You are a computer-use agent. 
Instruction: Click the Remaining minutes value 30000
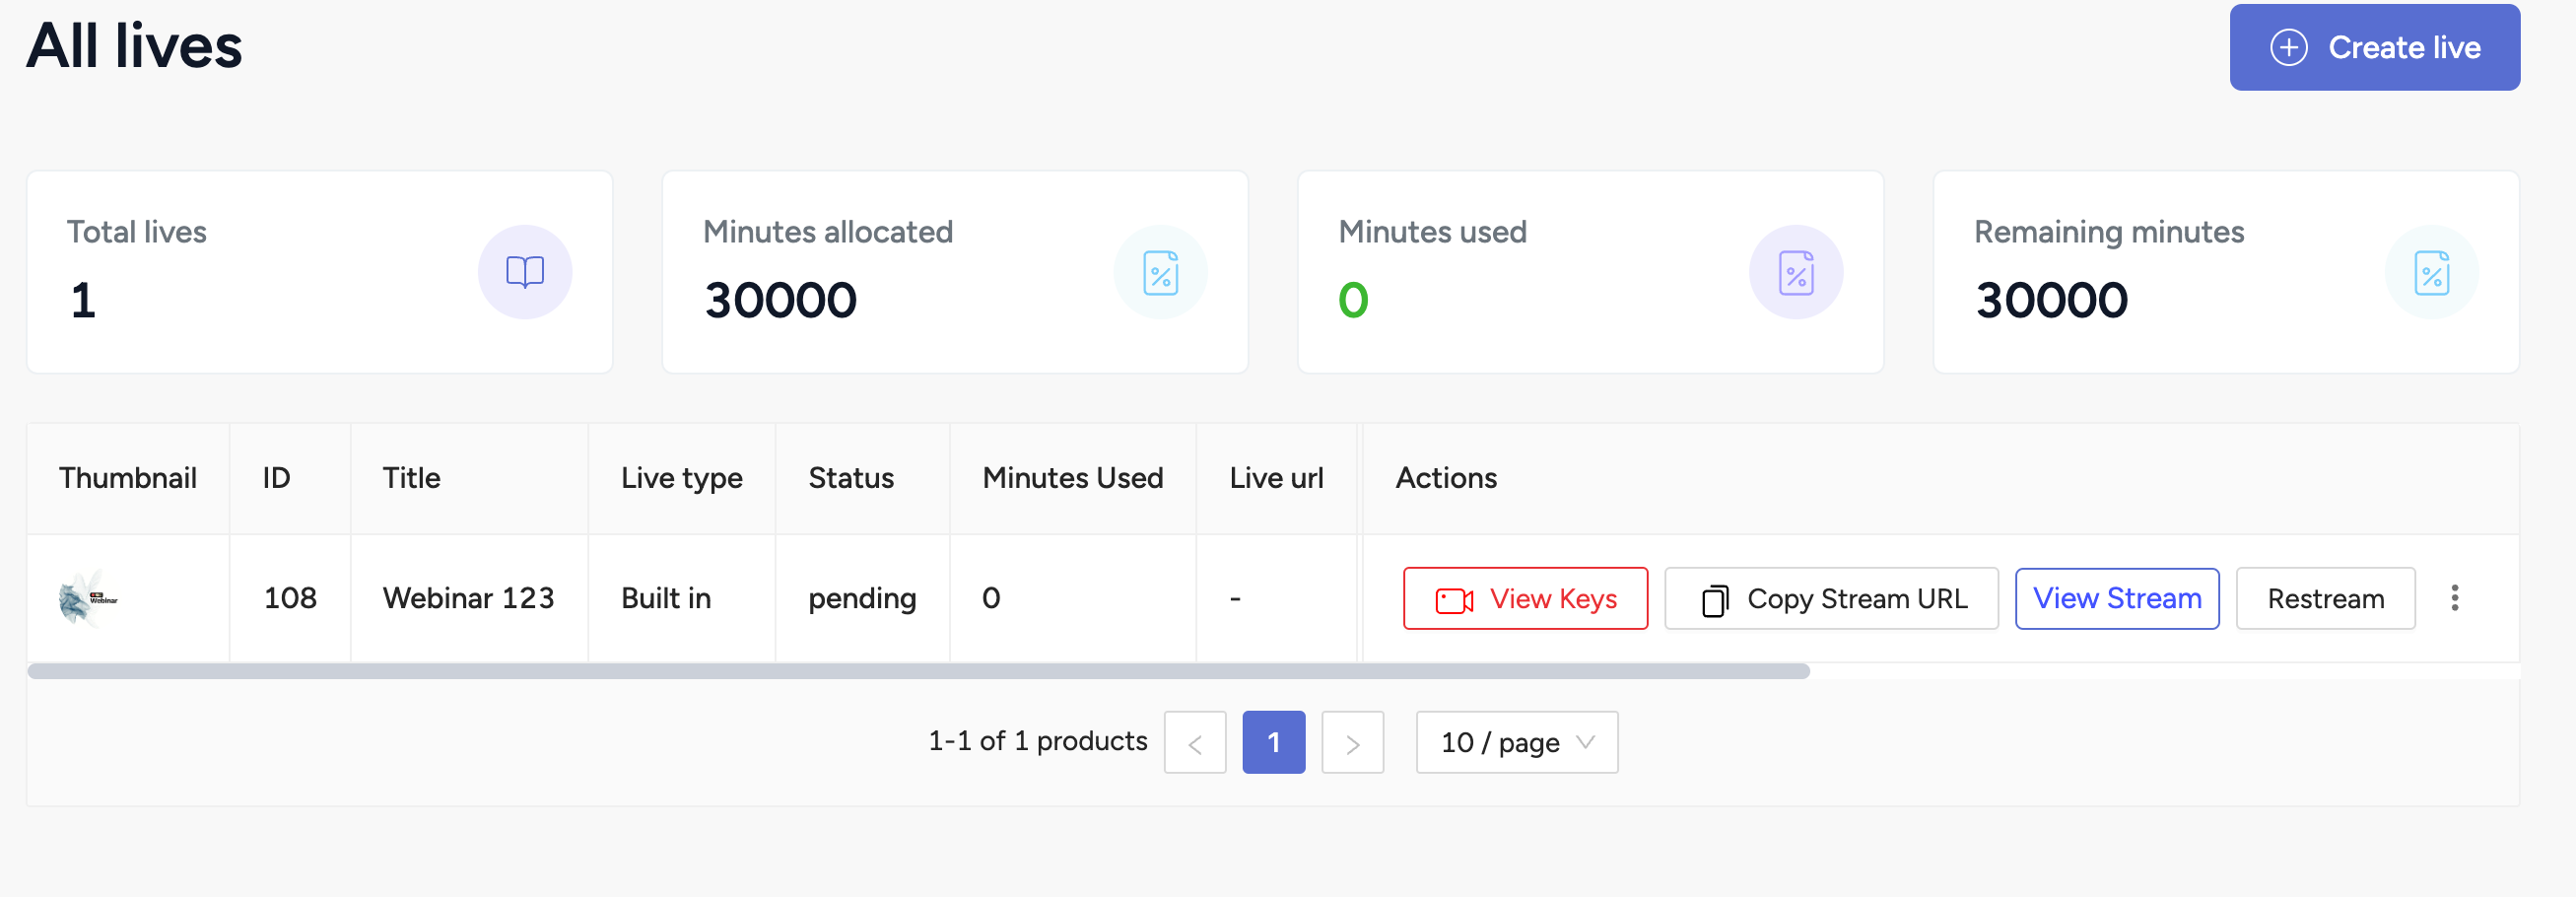pyautogui.click(x=2051, y=301)
